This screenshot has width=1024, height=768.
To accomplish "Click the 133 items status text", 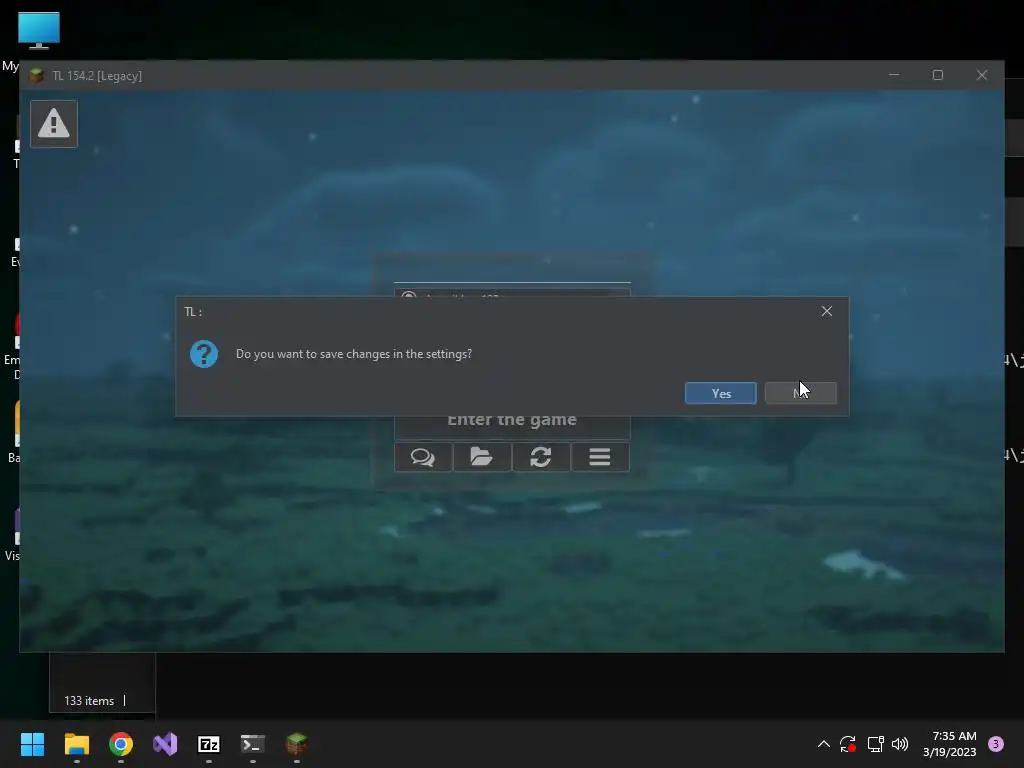I will [89, 701].
